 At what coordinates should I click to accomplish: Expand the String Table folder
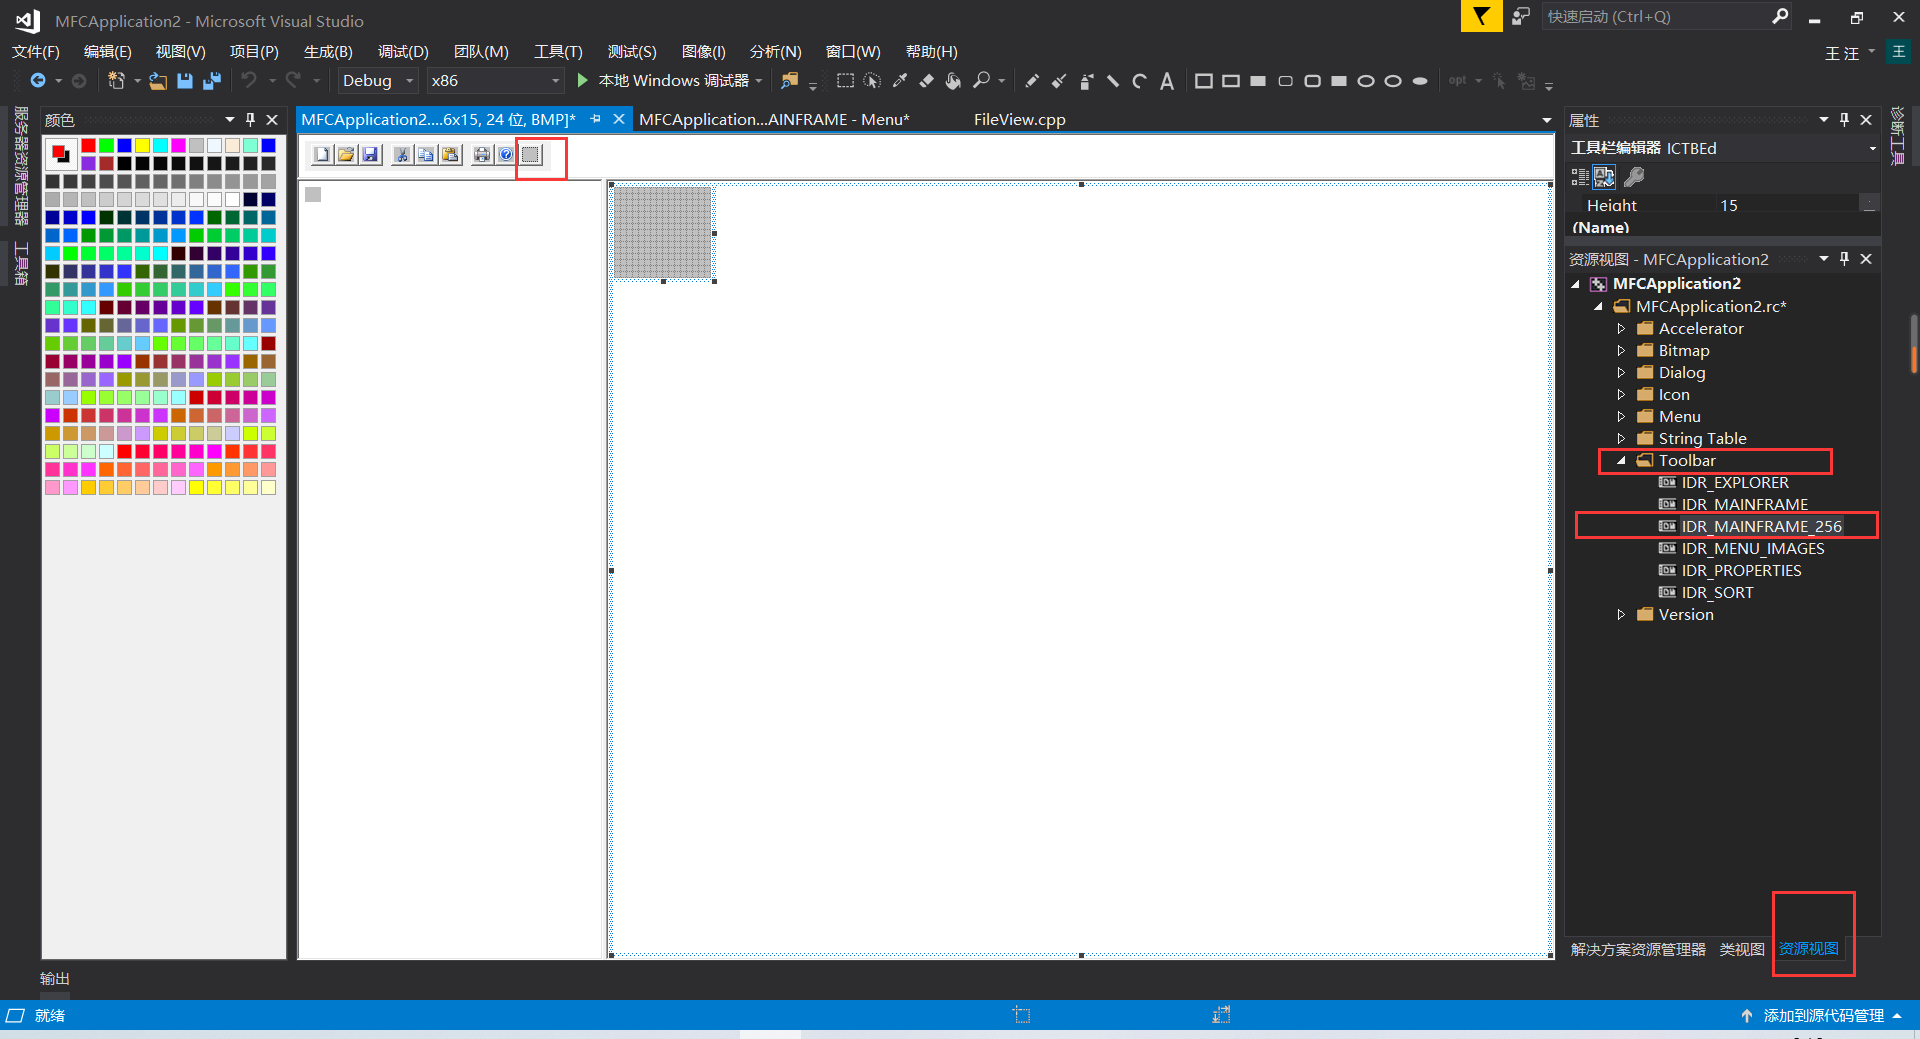click(x=1621, y=439)
